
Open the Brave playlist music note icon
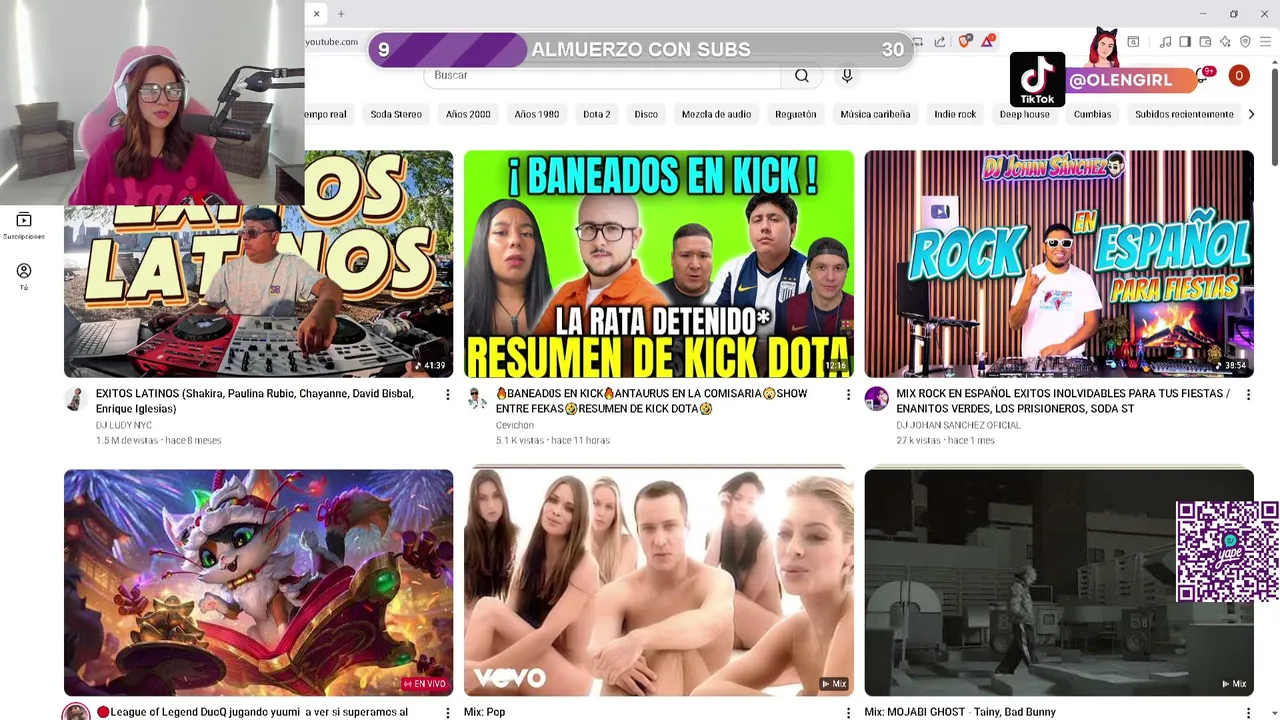[x=1165, y=41]
